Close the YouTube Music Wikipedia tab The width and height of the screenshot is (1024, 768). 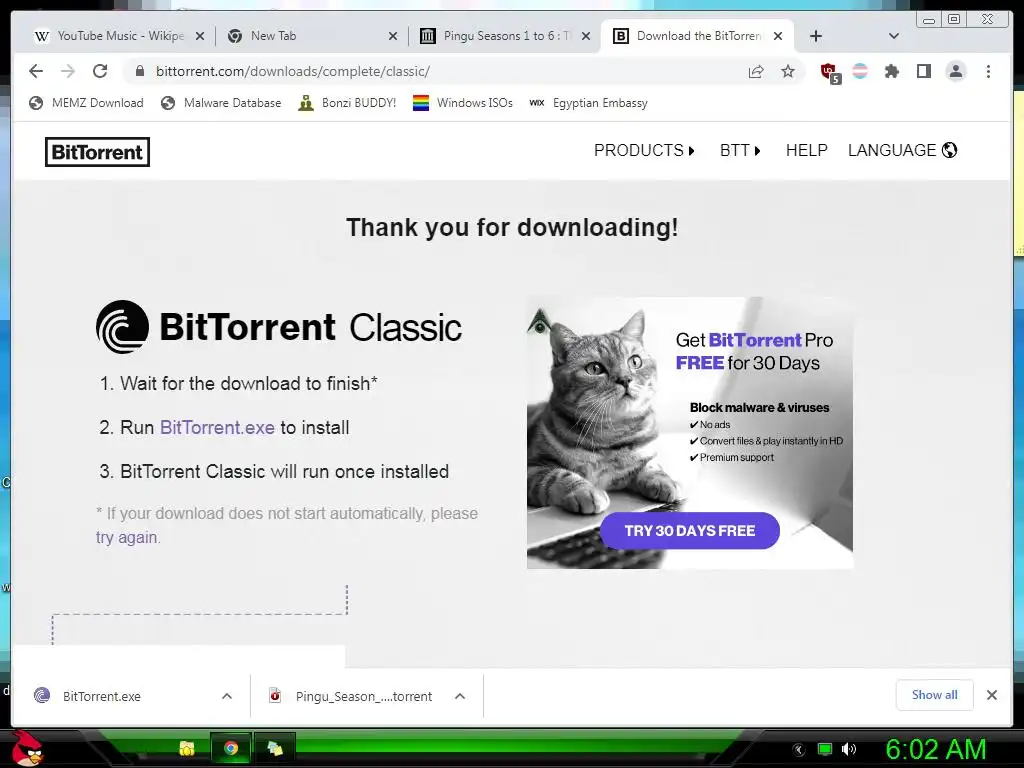[x=200, y=37]
